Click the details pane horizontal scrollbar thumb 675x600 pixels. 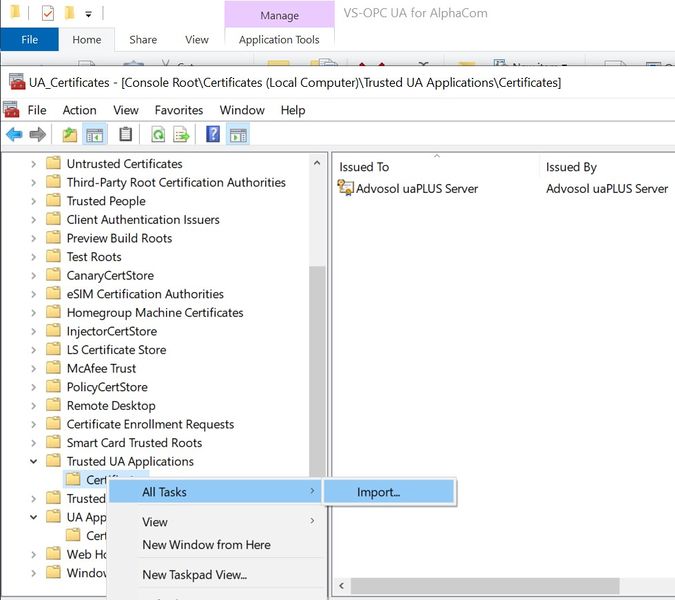click(x=485, y=586)
